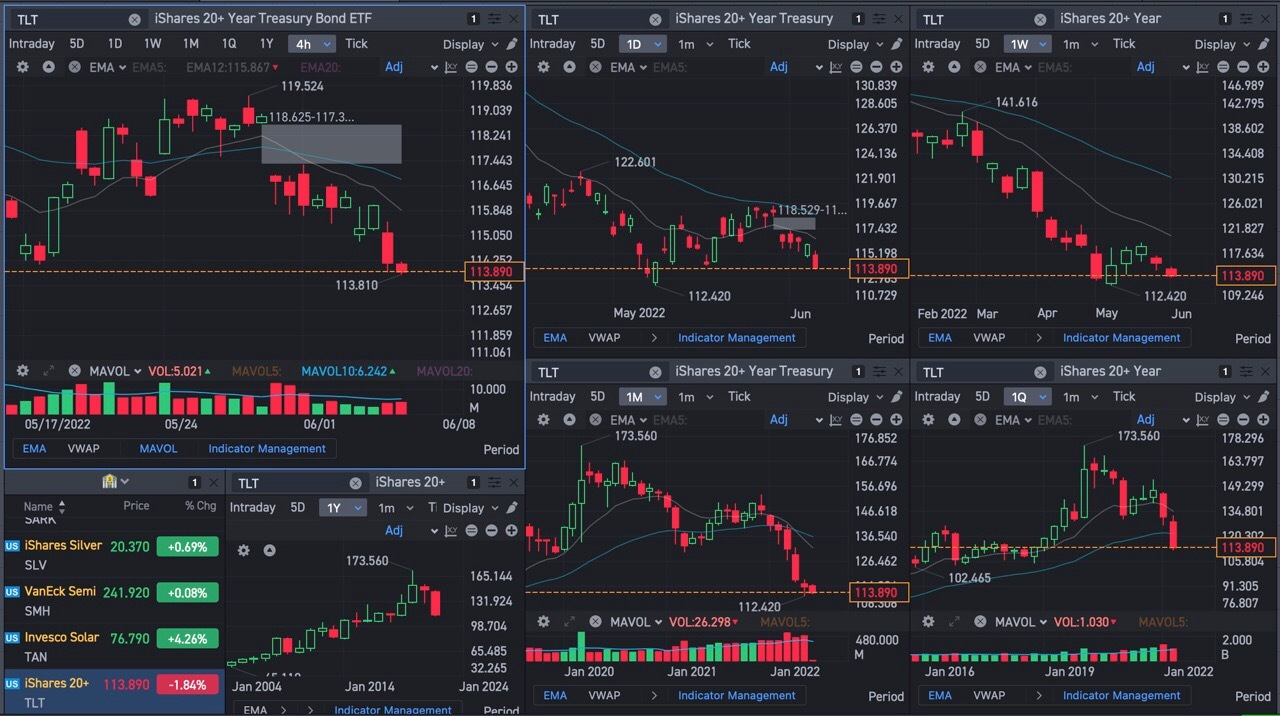Screen dimensions: 1280x716
Task: Click link group badge 1 in 4h chart
Action: 474,19
